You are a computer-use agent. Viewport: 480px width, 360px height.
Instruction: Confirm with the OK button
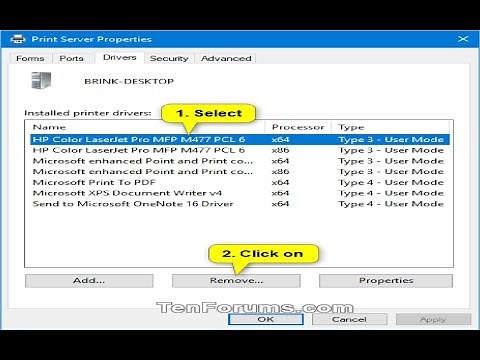[x=266, y=319]
